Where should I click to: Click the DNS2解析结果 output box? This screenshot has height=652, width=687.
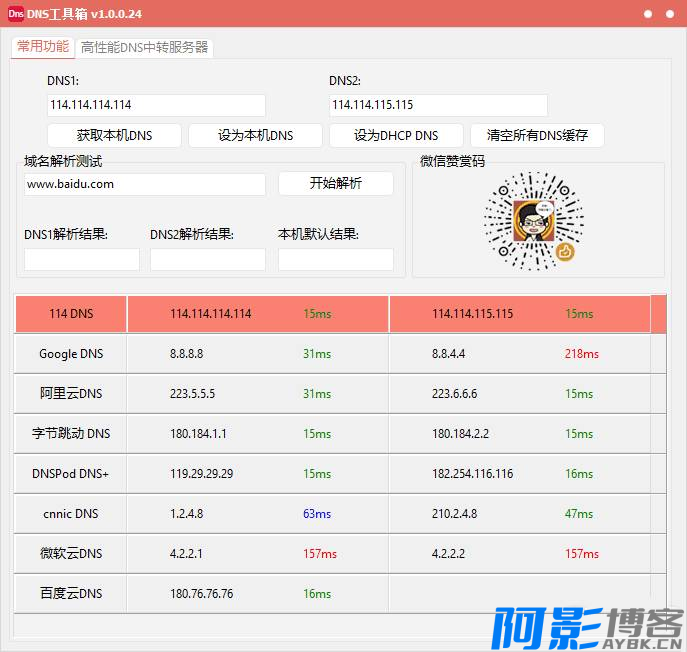click(x=208, y=259)
